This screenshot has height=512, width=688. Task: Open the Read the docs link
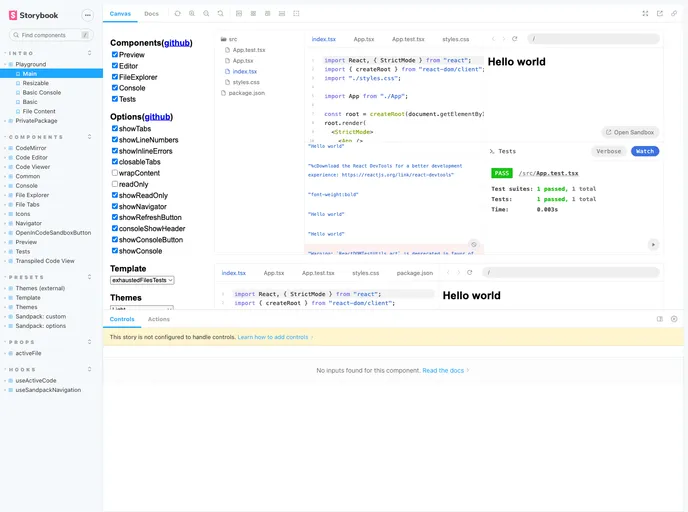445,370
